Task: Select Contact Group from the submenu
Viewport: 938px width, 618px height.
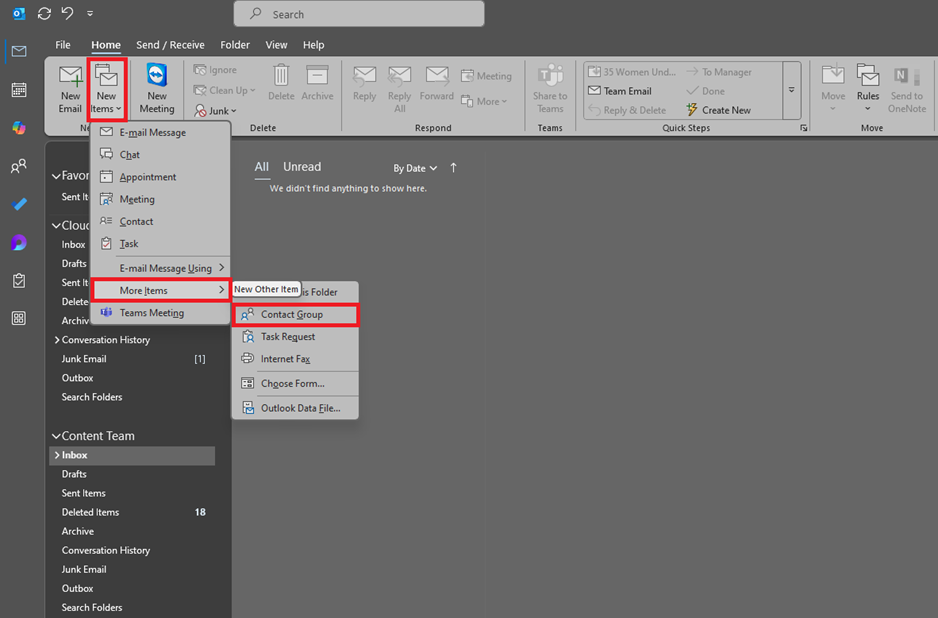Action: (x=296, y=313)
